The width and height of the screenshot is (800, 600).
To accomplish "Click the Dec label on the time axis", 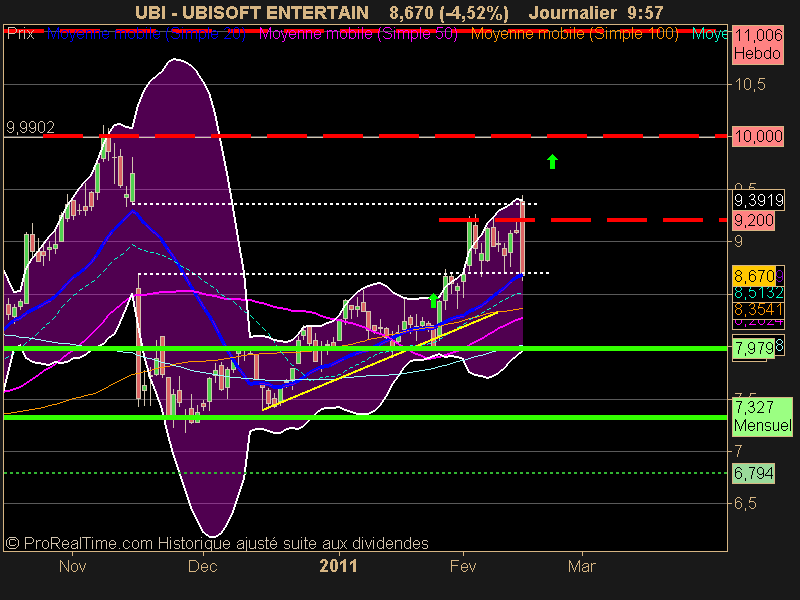I will [203, 566].
